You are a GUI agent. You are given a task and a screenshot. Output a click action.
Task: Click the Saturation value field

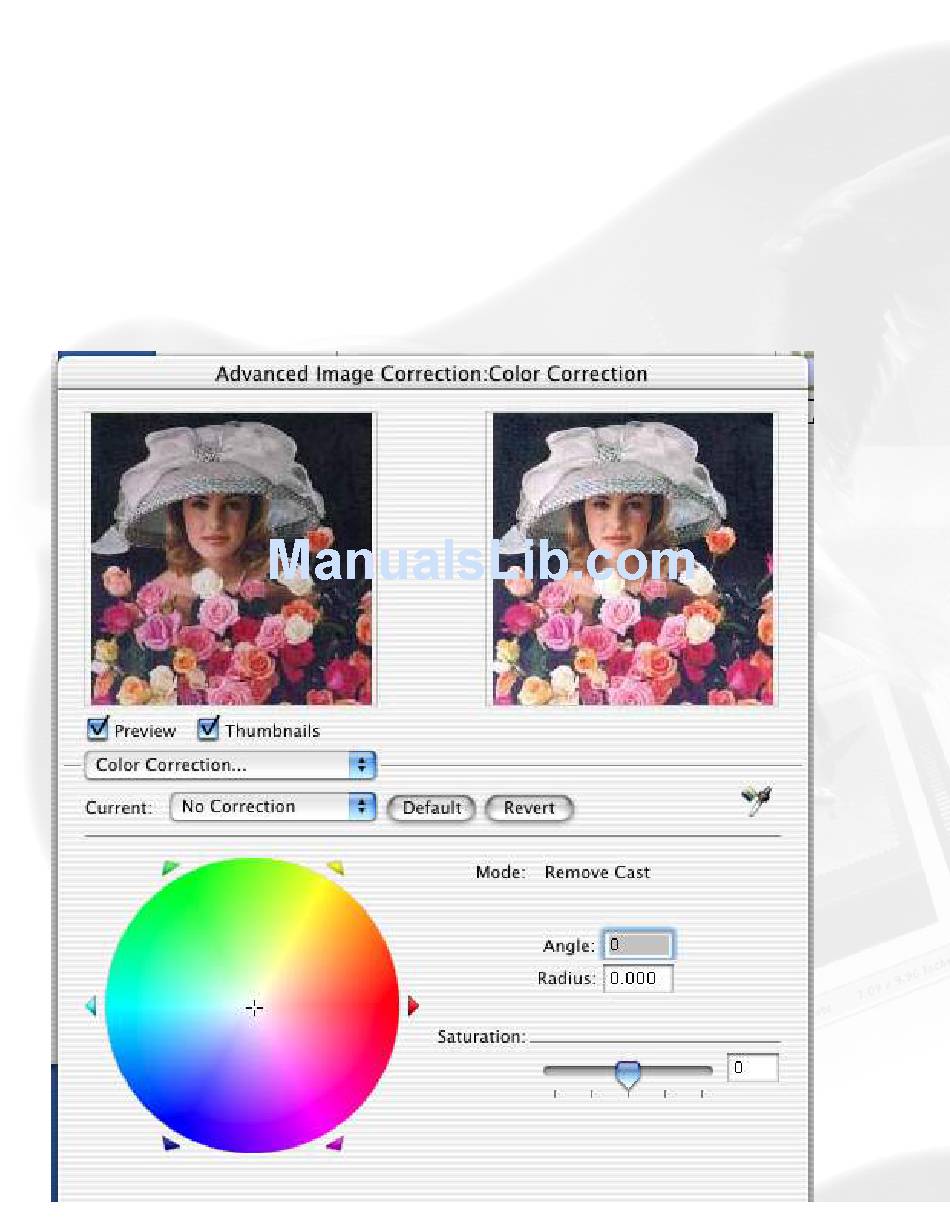(x=753, y=1068)
